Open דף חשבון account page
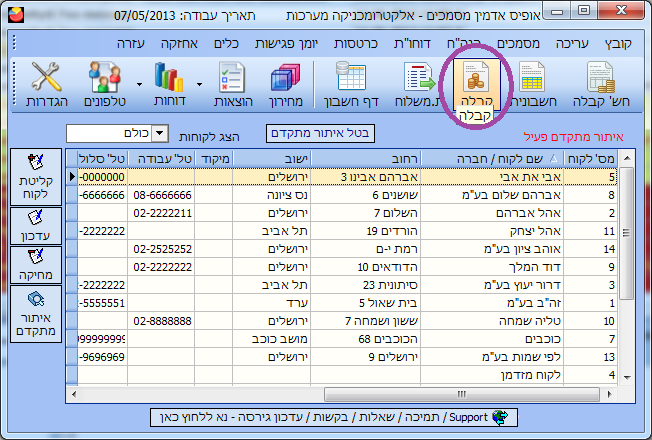652x440 pixels. tap(351, 84)
